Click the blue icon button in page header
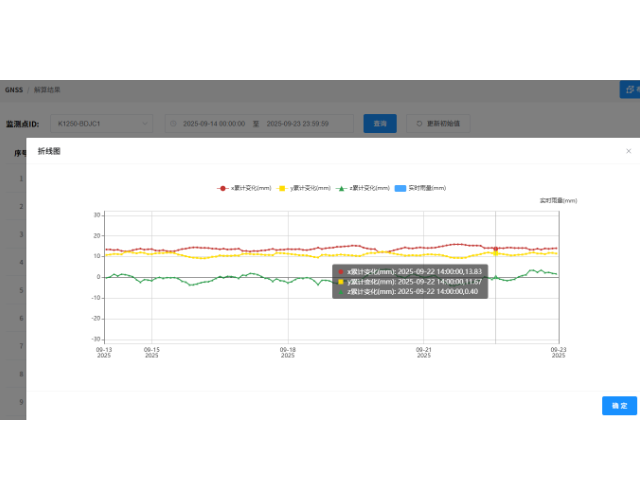 pos(629,90)
